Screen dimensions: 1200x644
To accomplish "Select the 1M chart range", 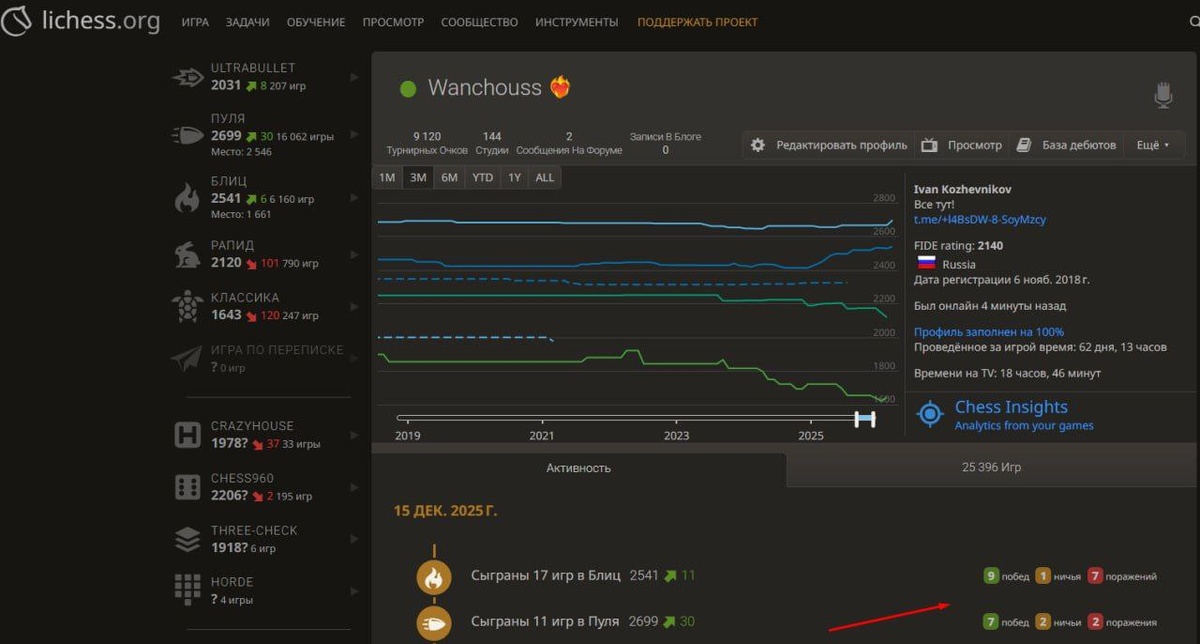I will (x=387, y=177).
